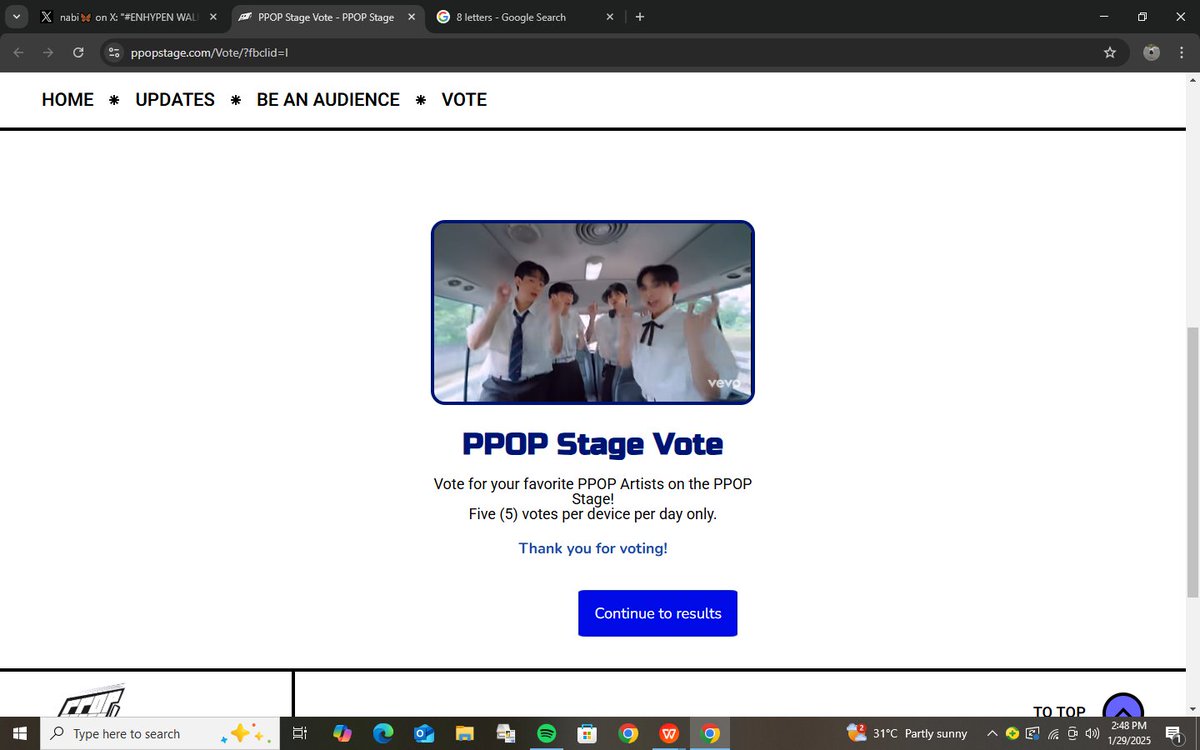The image size is (1200, 750).
Task: View site information icon in address bar
Action: (x=114, y=53)
